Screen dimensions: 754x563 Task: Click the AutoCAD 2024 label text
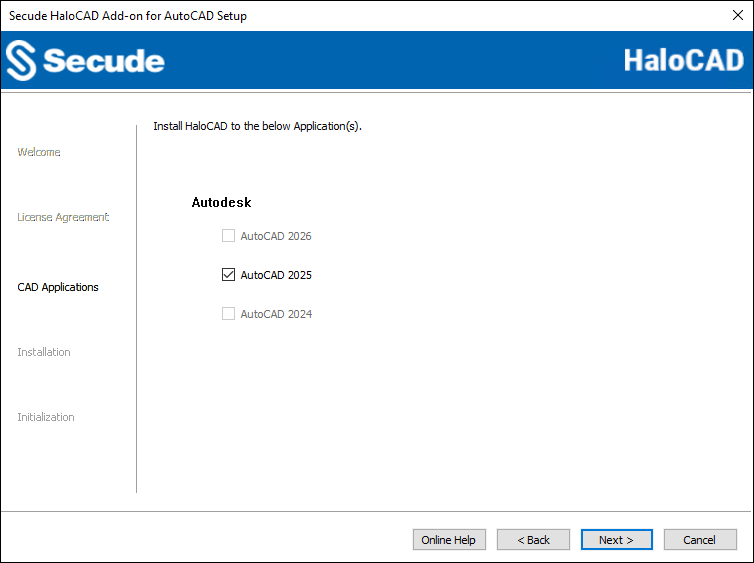276,314
